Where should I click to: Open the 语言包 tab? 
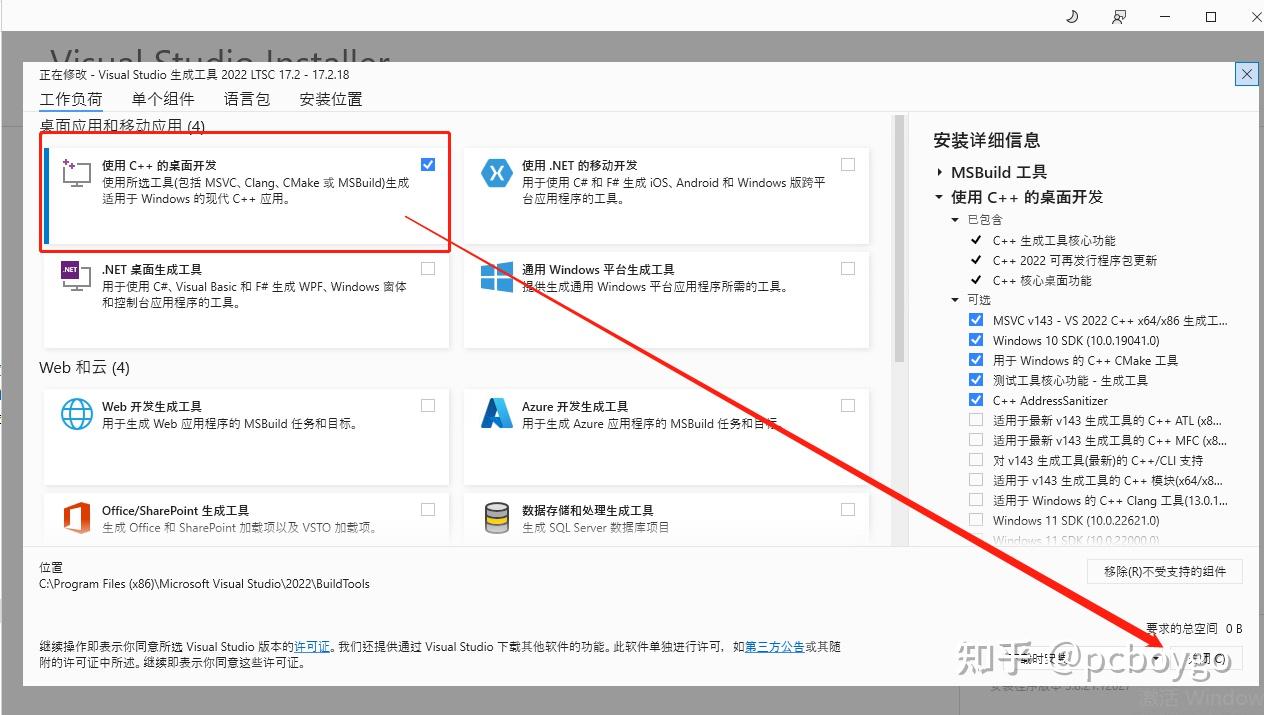247,99
